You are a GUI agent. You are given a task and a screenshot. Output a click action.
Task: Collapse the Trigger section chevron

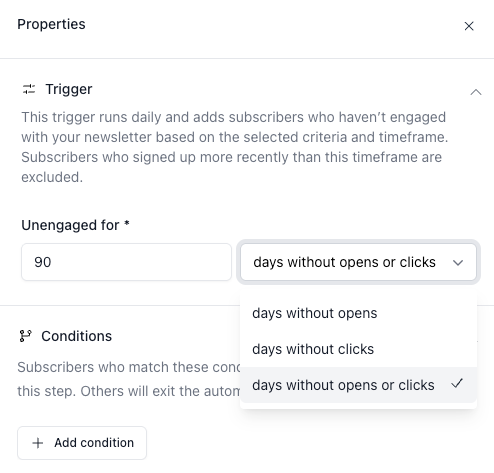476,92
